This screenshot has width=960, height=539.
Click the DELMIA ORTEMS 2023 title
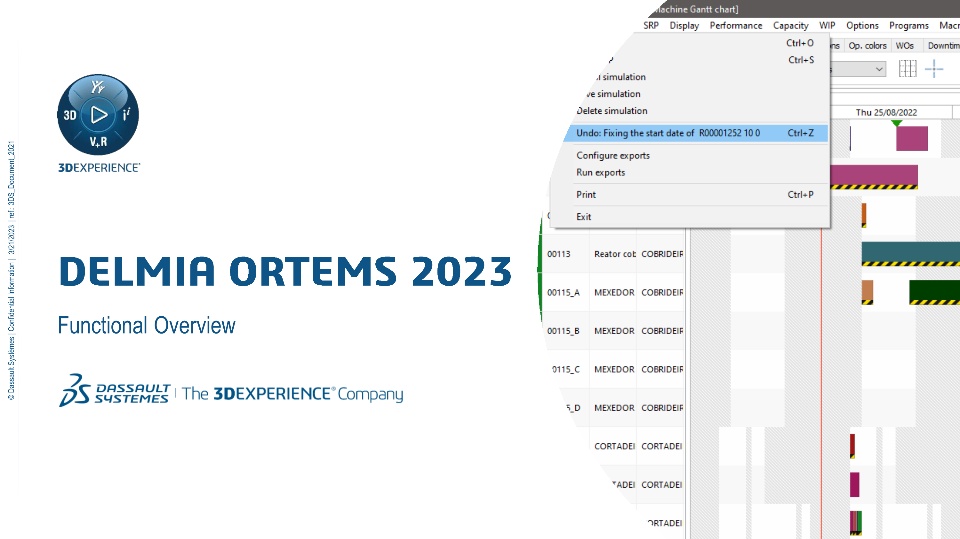click(x=285, y=271)
